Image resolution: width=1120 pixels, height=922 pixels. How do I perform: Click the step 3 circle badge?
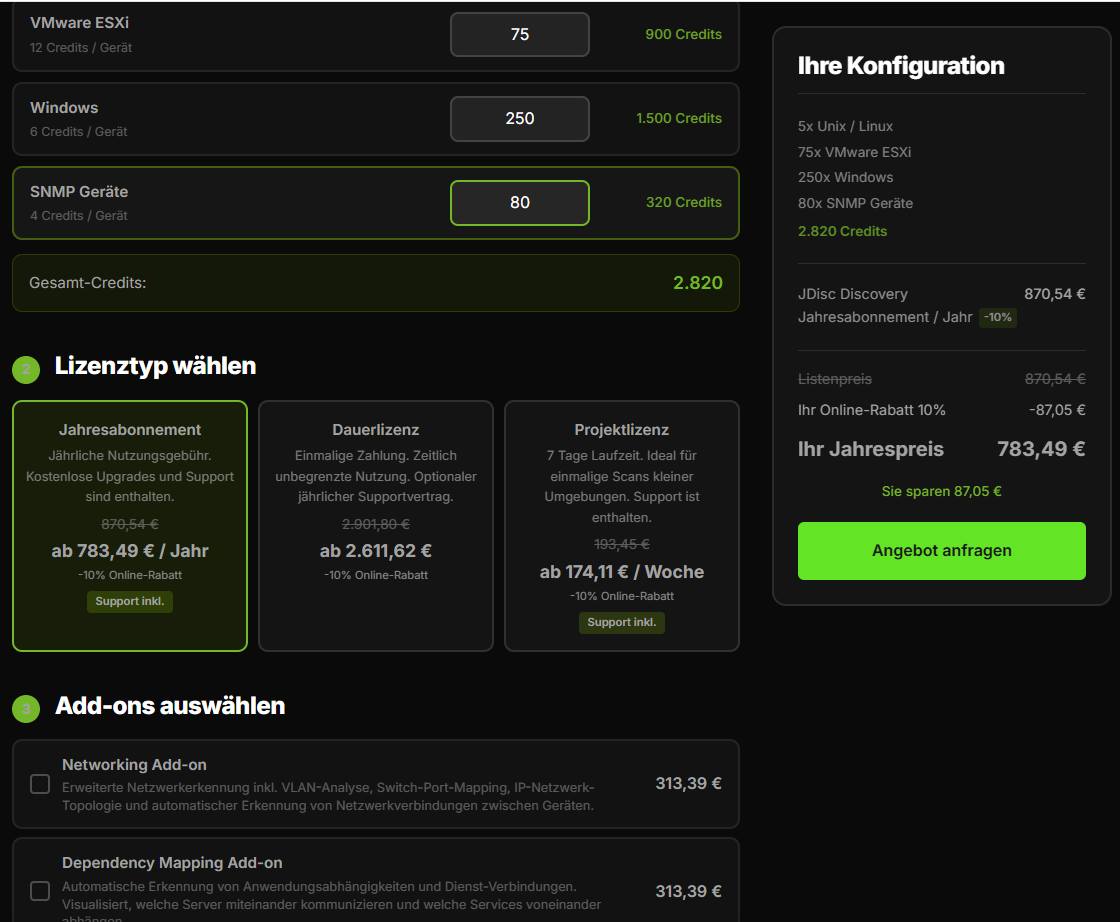click(26, 709)
